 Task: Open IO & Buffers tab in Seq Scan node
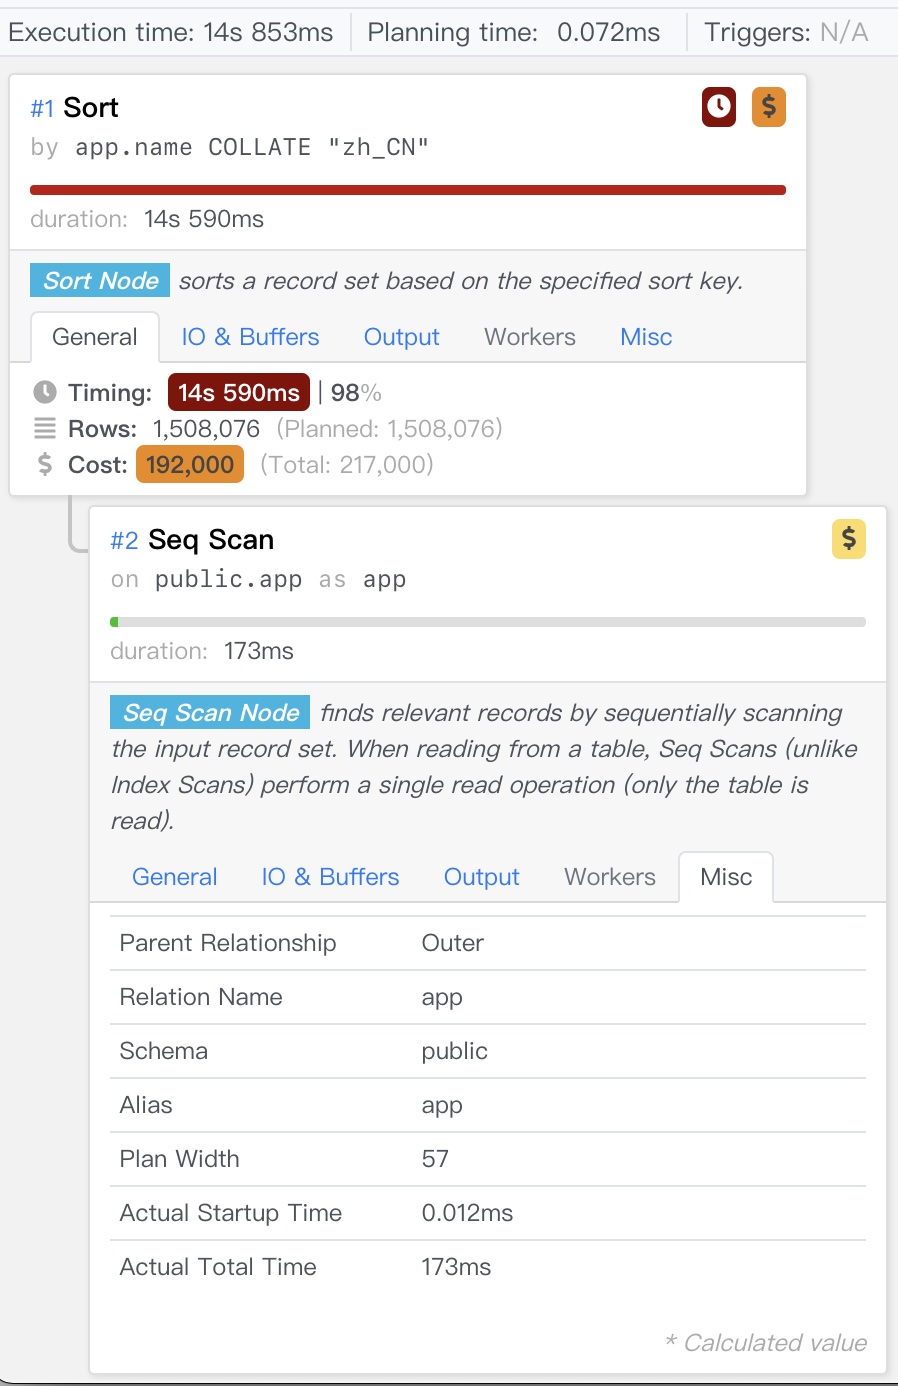(330, 877)
